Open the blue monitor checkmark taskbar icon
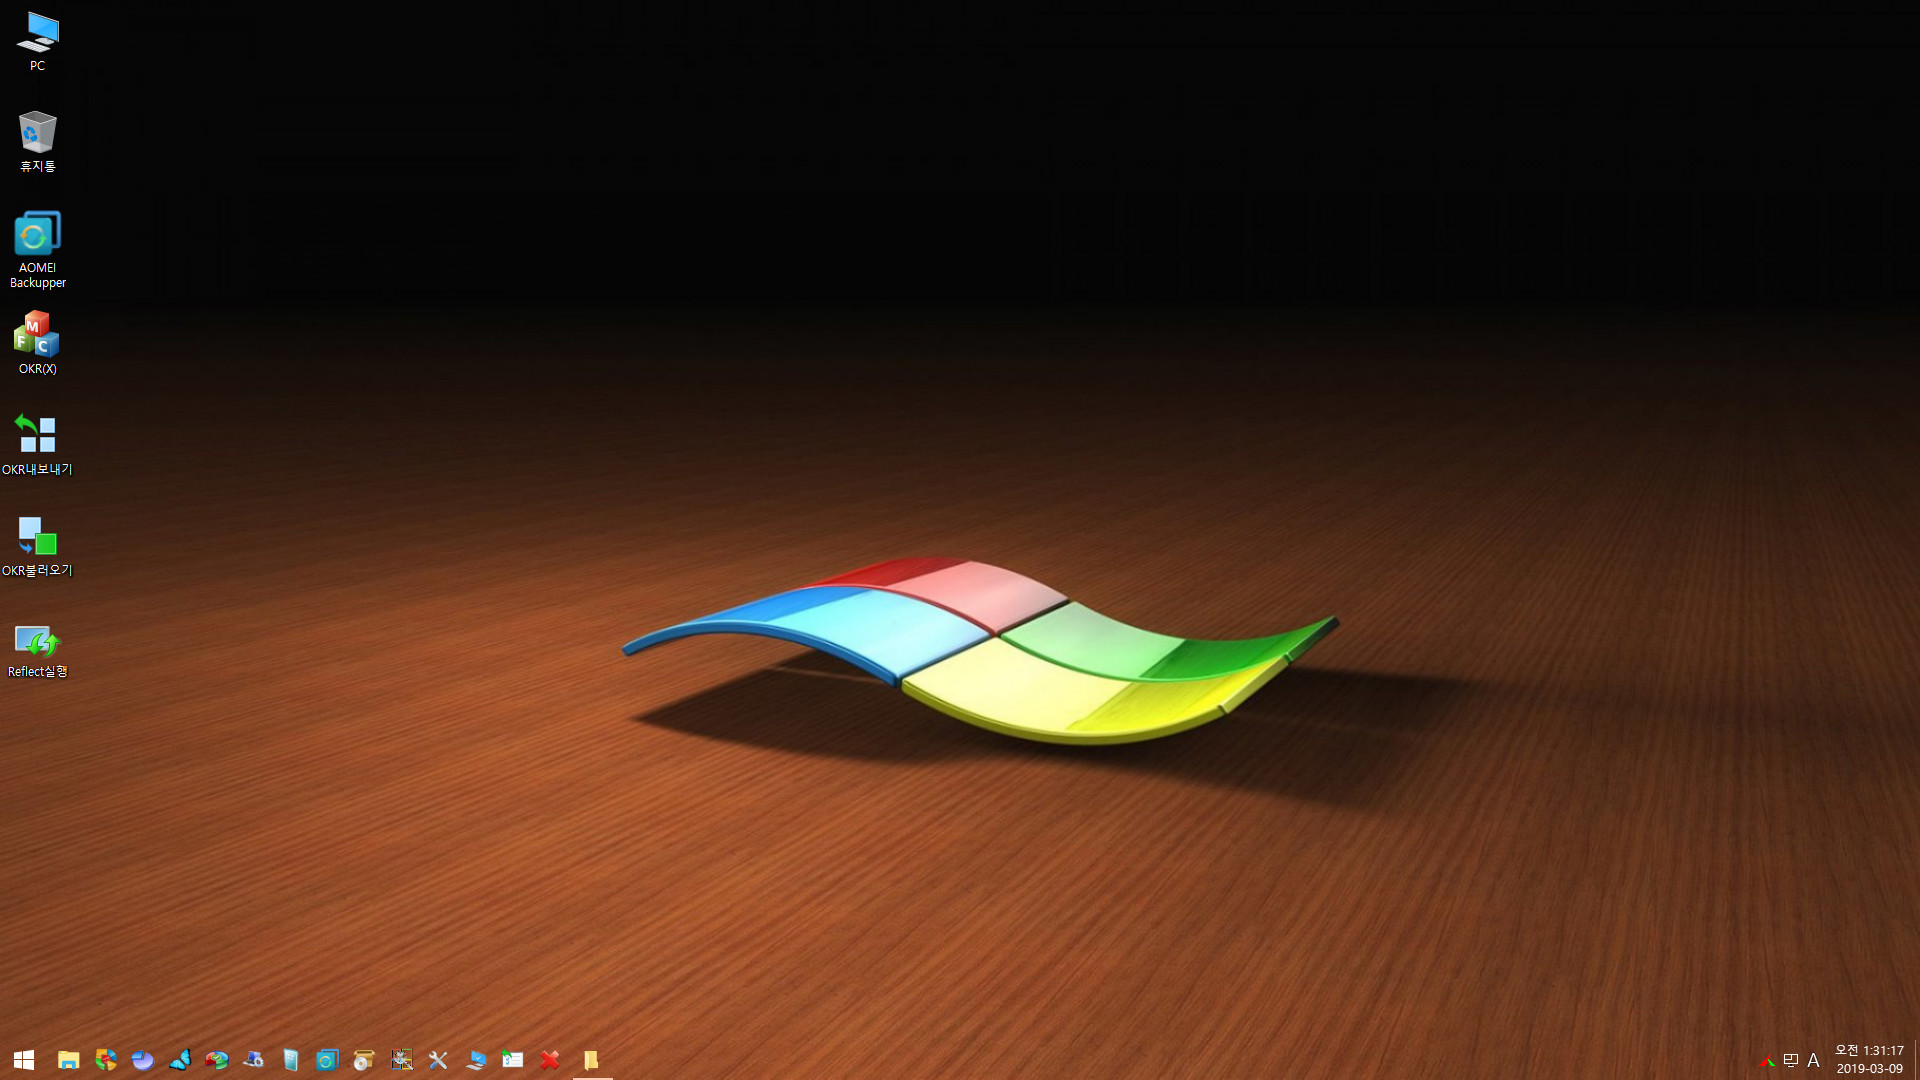 [x=475, y=1060]
